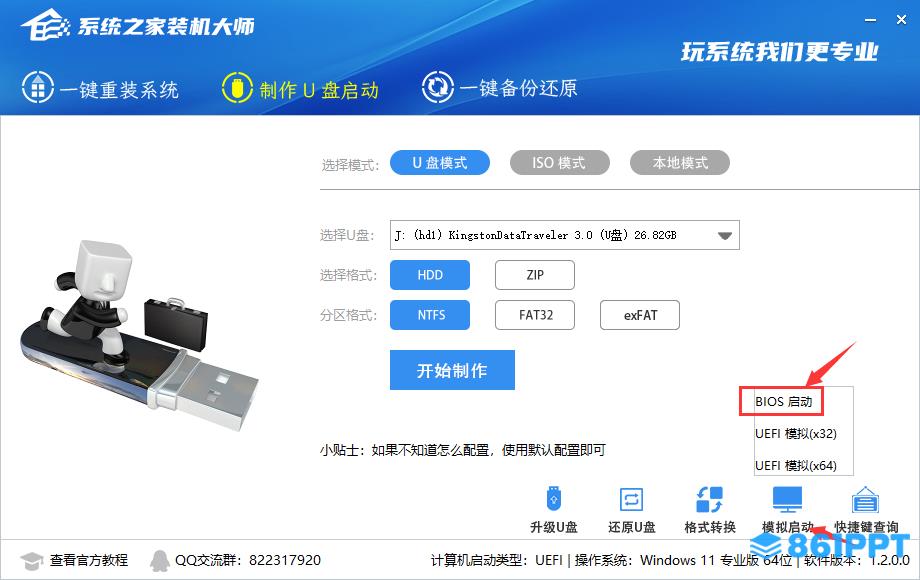Click the 升级U盘 upgrade icon

coord(553,499)
